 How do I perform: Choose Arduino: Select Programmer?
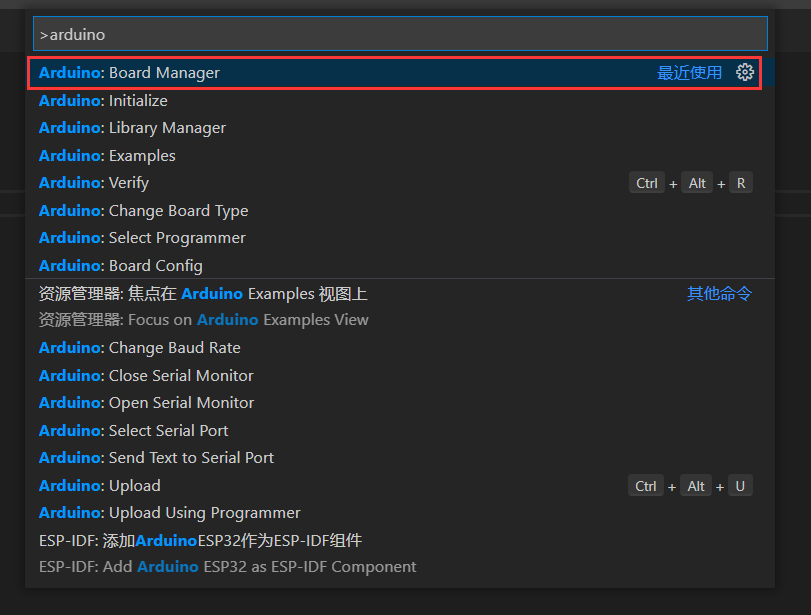pos(400,238)
